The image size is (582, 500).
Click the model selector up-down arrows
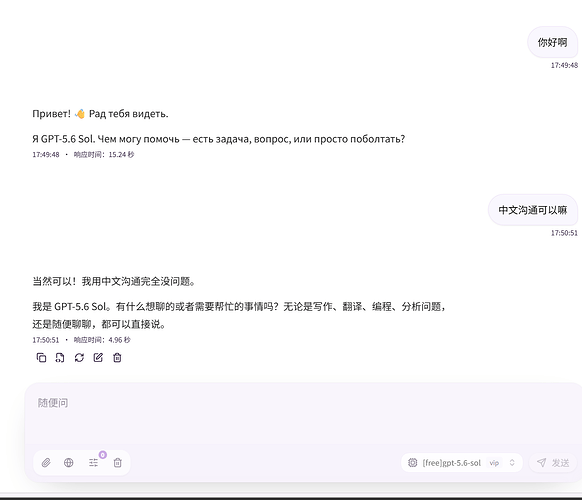(512, 463)
